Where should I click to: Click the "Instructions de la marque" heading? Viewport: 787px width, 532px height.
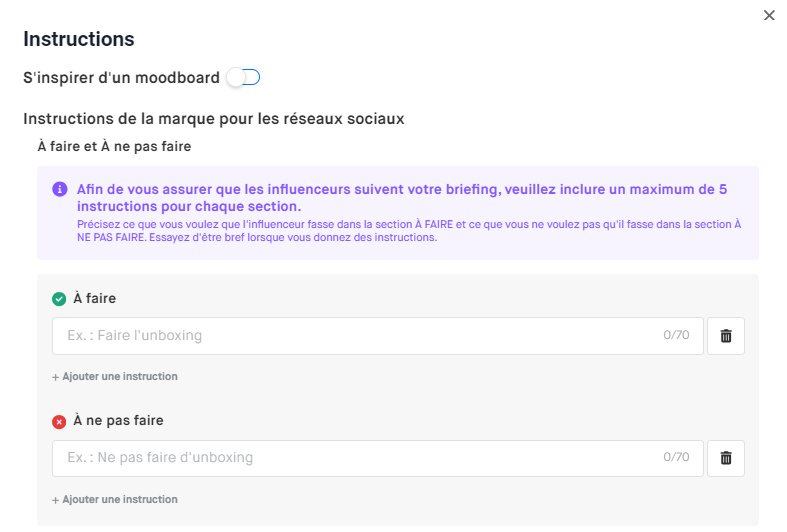pyautogui.click(x=213, y=119)
